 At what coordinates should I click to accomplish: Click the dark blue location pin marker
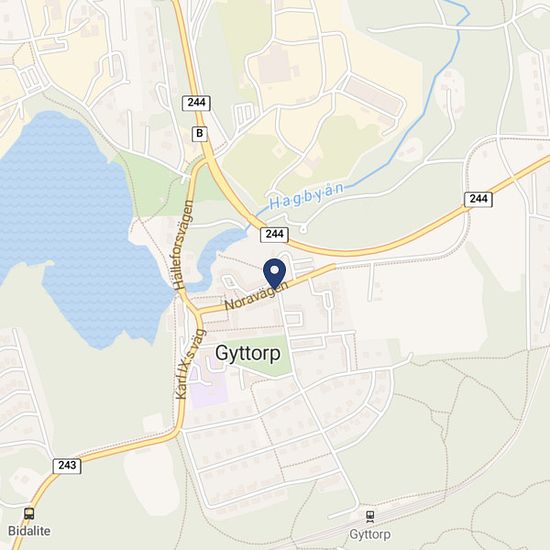click(x=274, y=274)
